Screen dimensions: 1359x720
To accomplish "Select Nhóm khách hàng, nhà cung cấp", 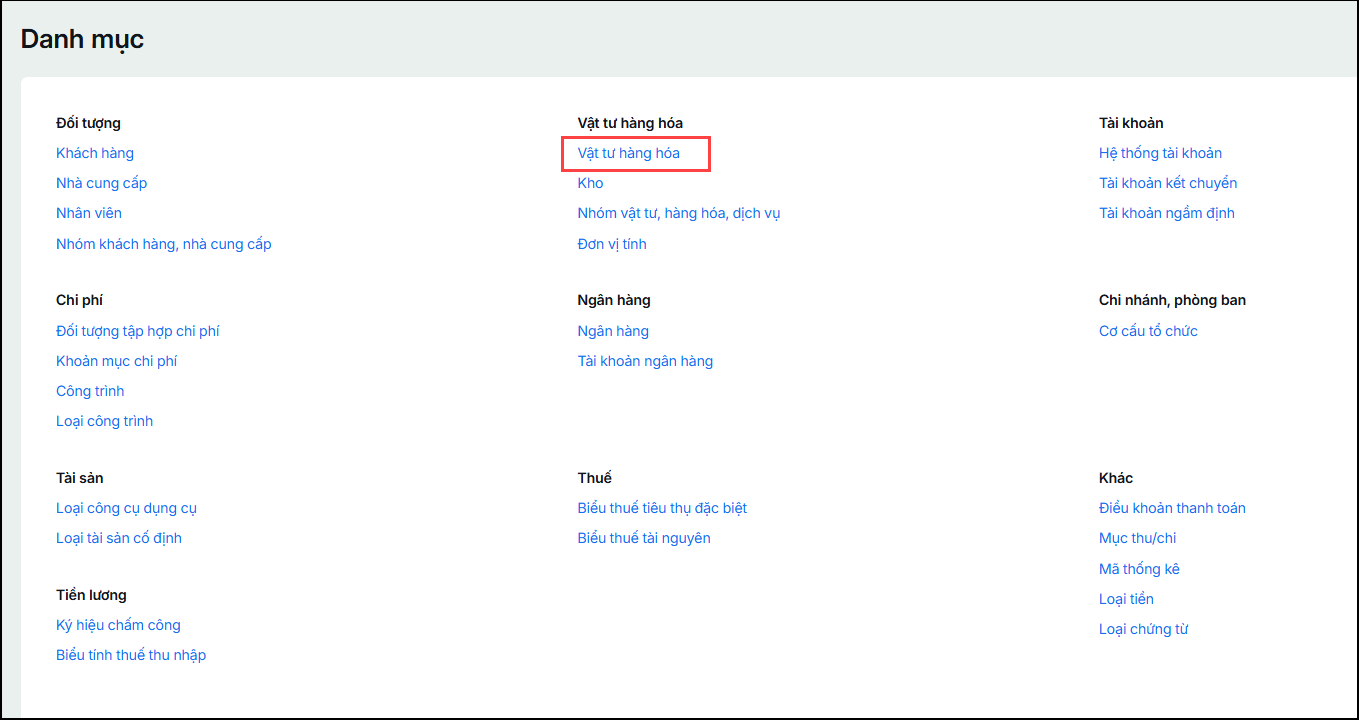I will (164, 244).
